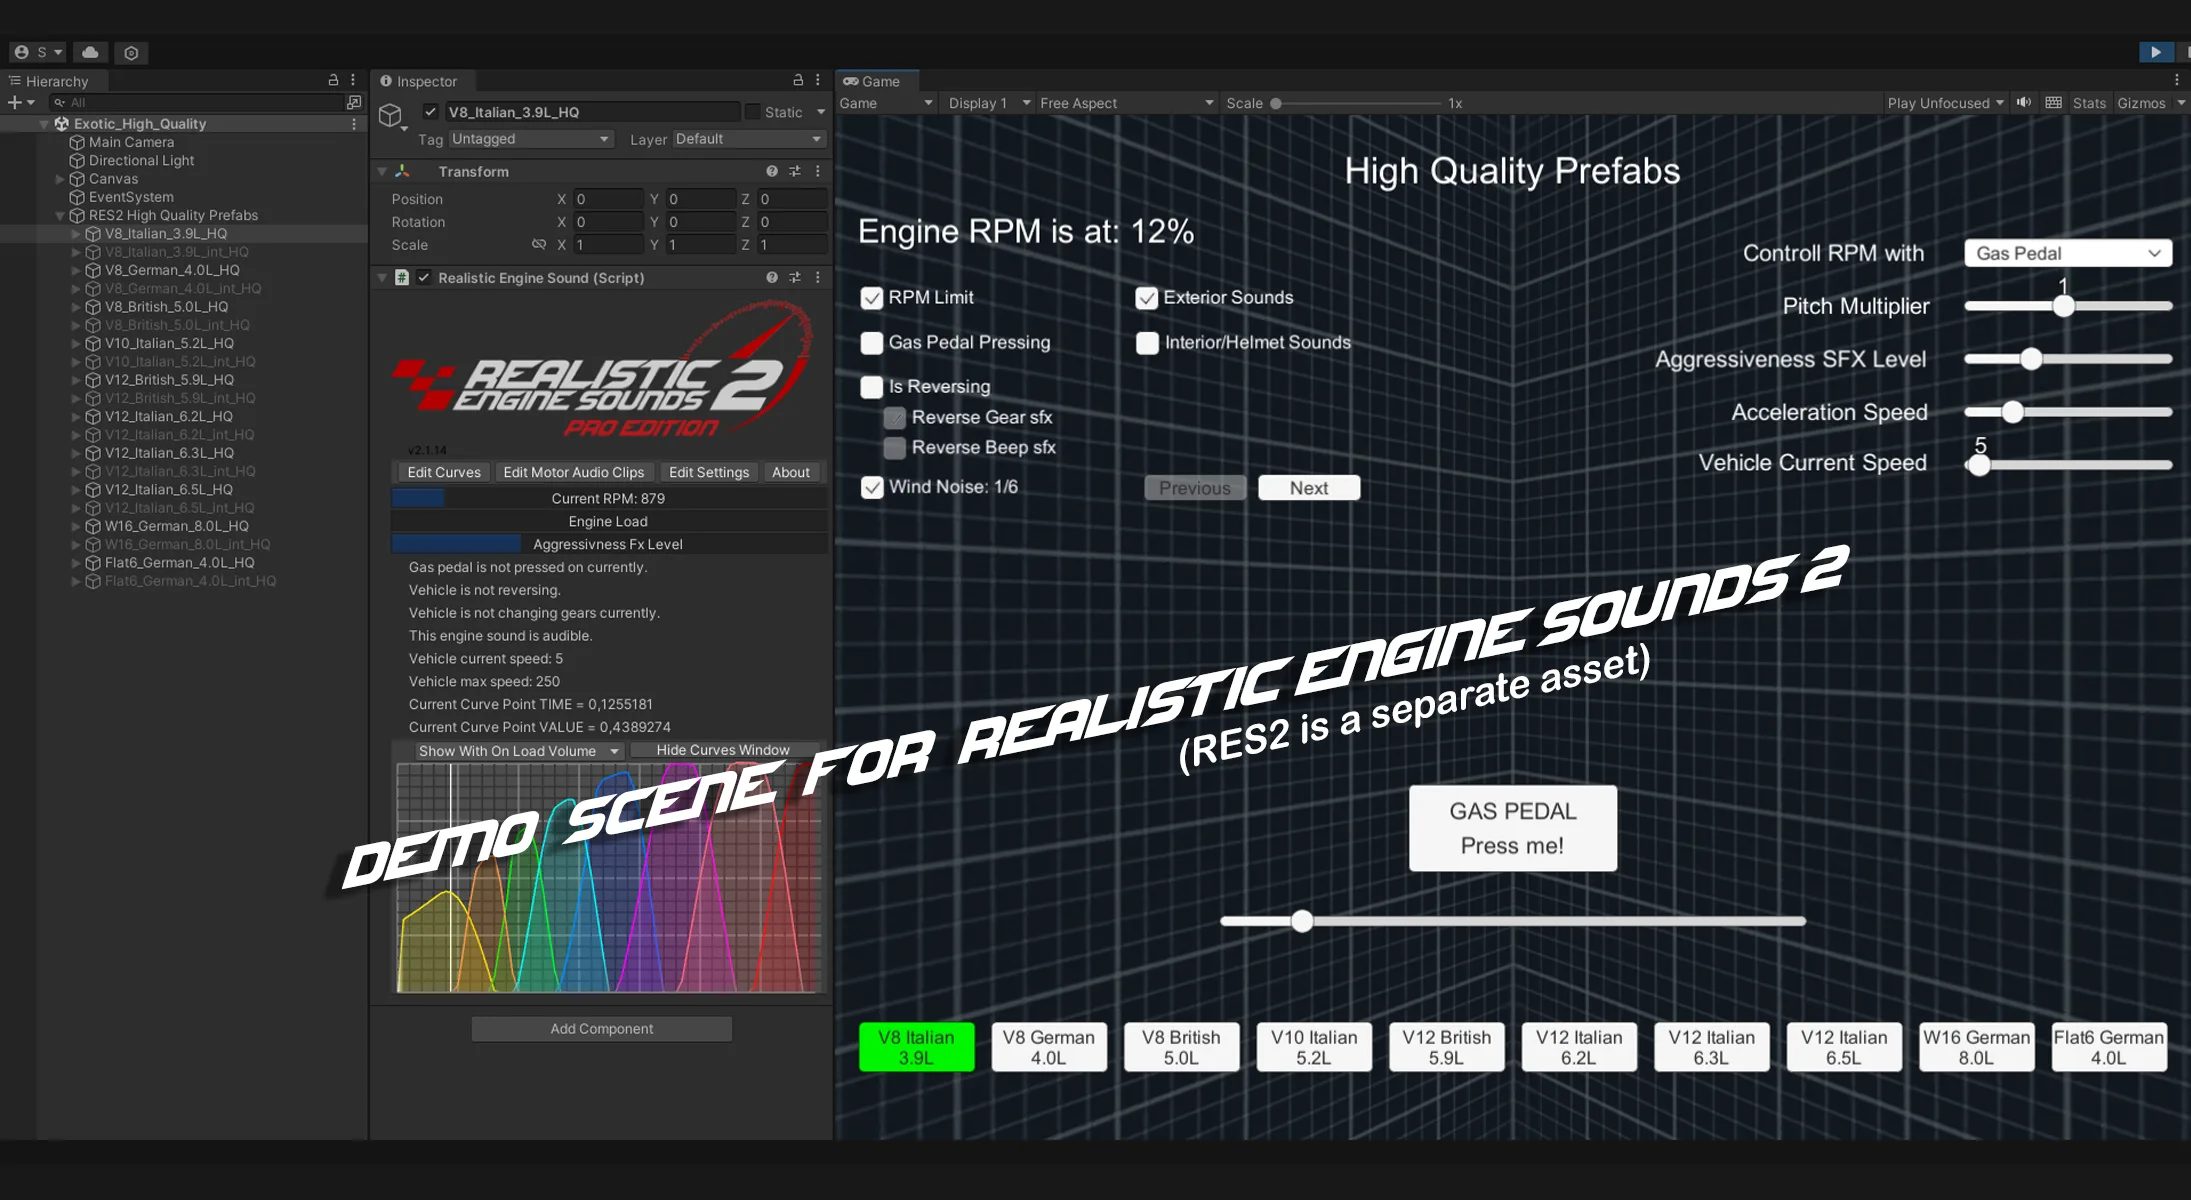Screen dimensions: 2191x1200
Task: Open Realistic Engine Sound preset icon
Action: tap(795, 278)
